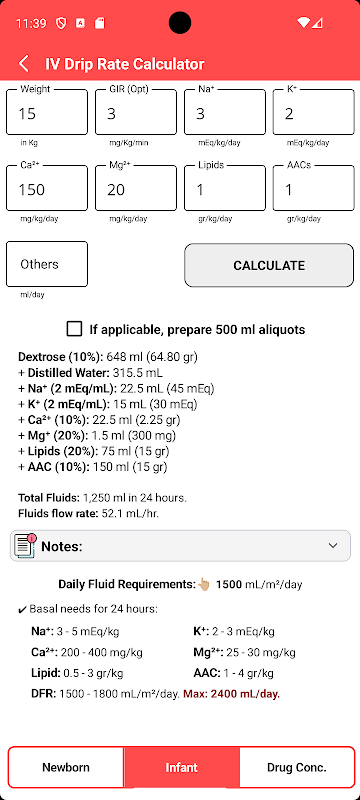Click the CALCULATE button
360x800 pixels.
click(x=269, y=265)
